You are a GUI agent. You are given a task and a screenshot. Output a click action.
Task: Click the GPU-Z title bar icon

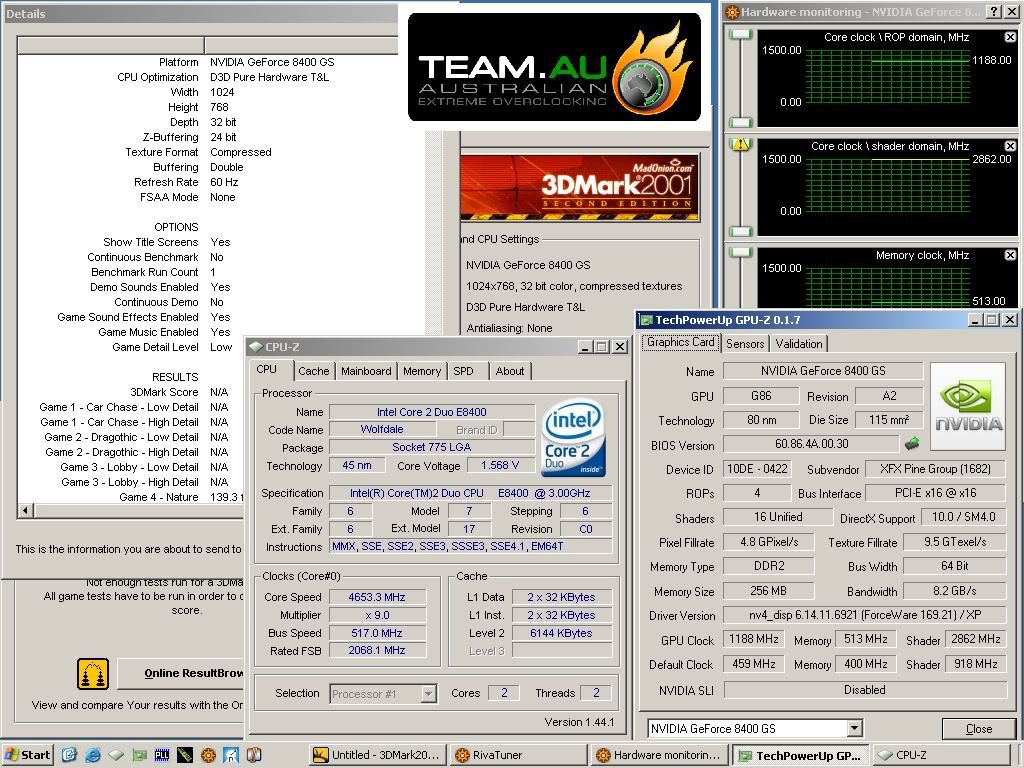[x=646, y=320]
